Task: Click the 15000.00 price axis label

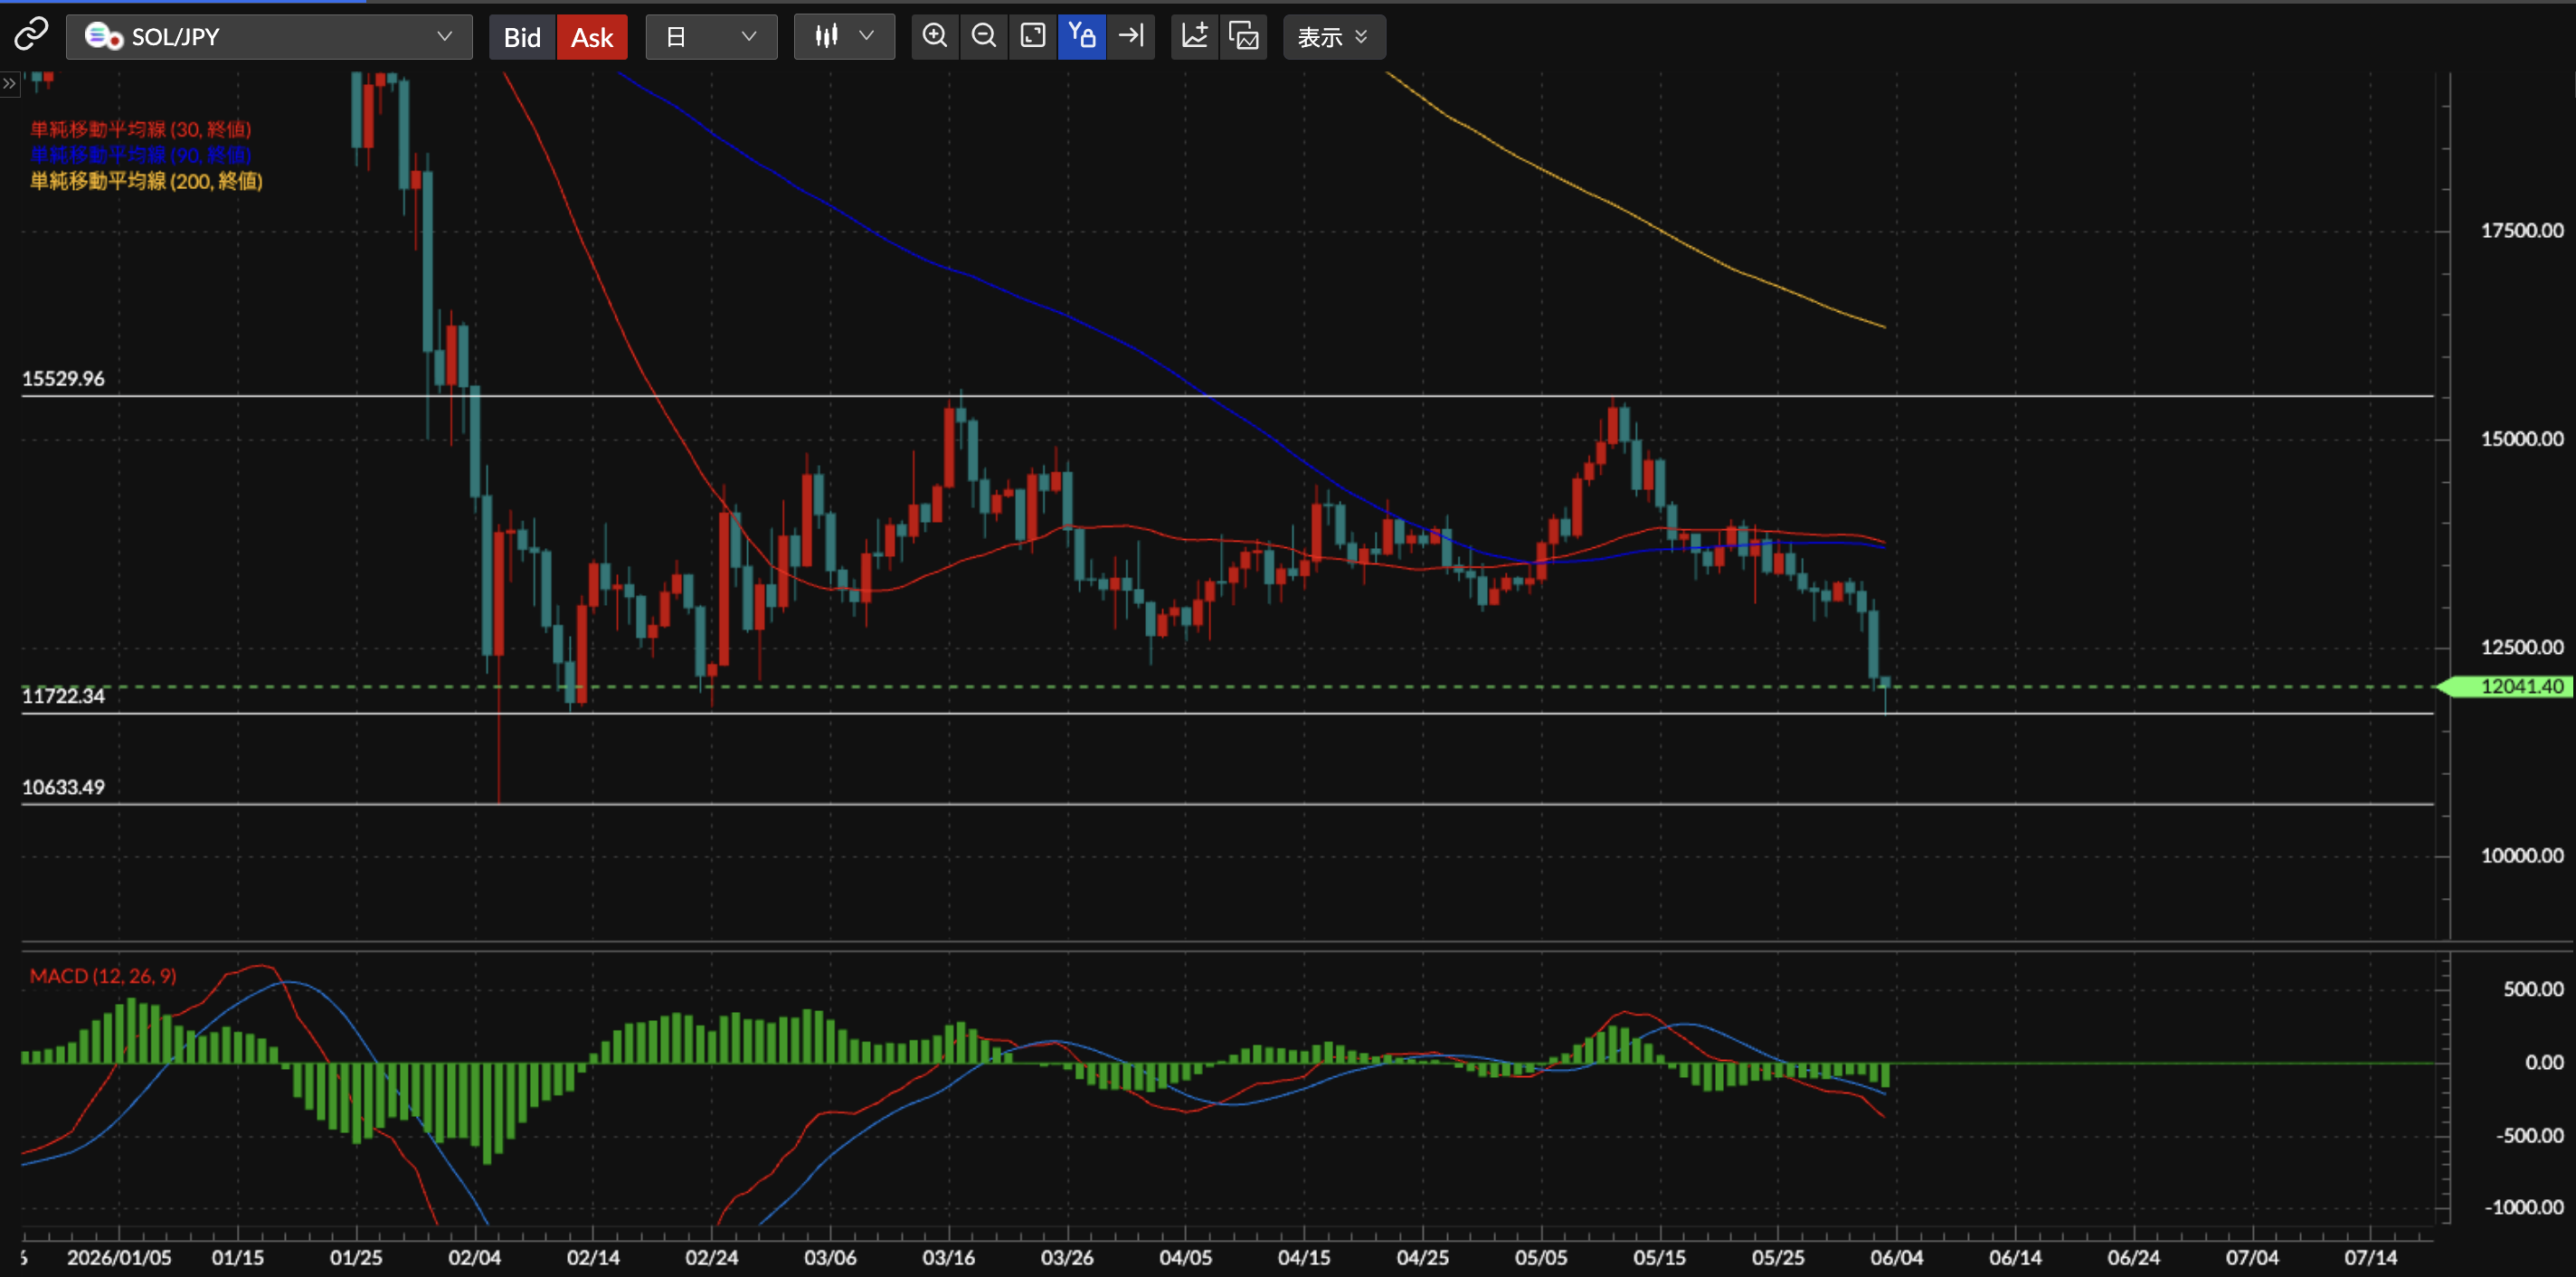Action: click(2522, 439)
